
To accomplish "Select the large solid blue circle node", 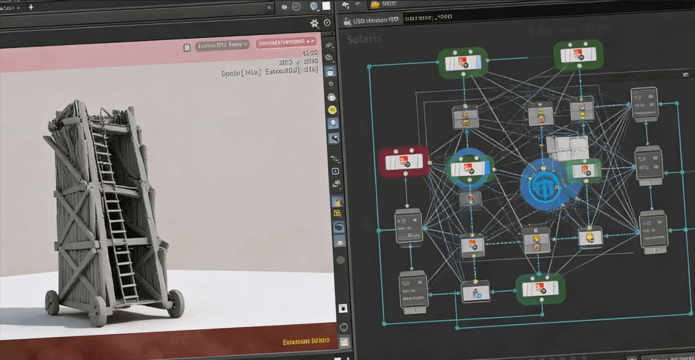I will point(545,184).
